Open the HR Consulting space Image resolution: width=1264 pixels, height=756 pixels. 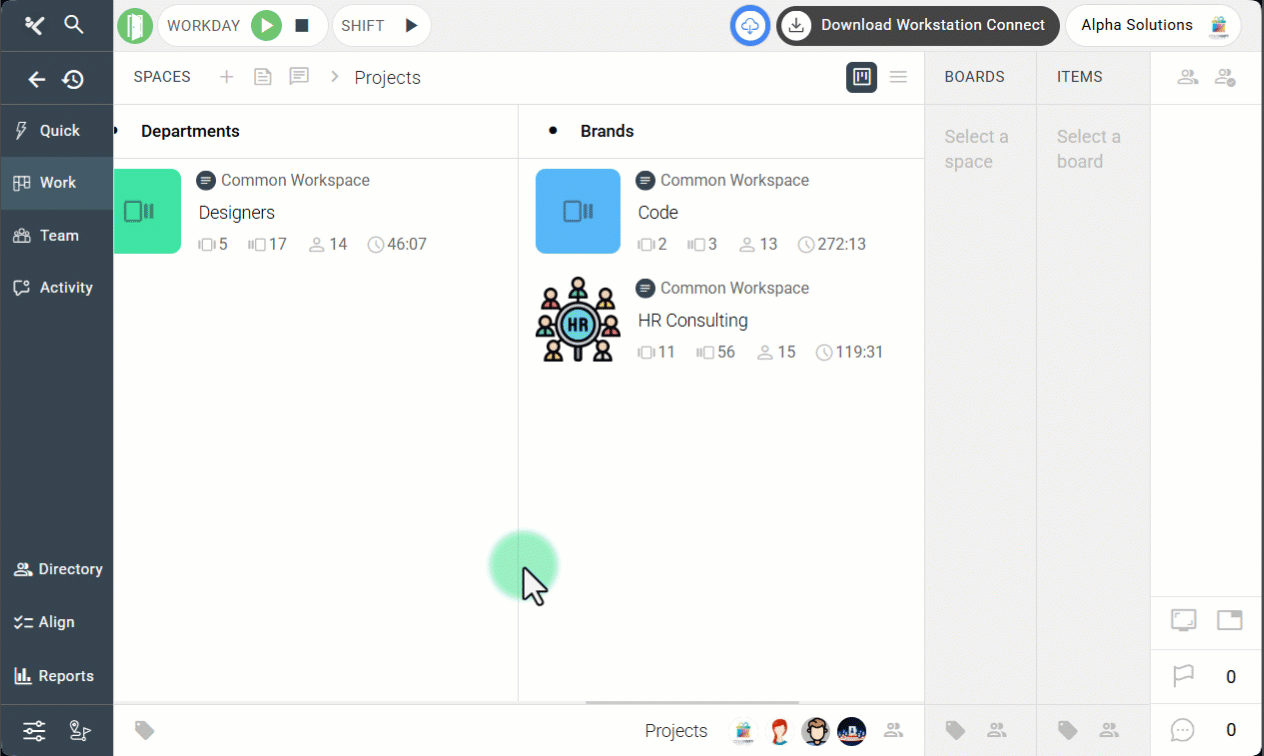[x=692, y=321]
